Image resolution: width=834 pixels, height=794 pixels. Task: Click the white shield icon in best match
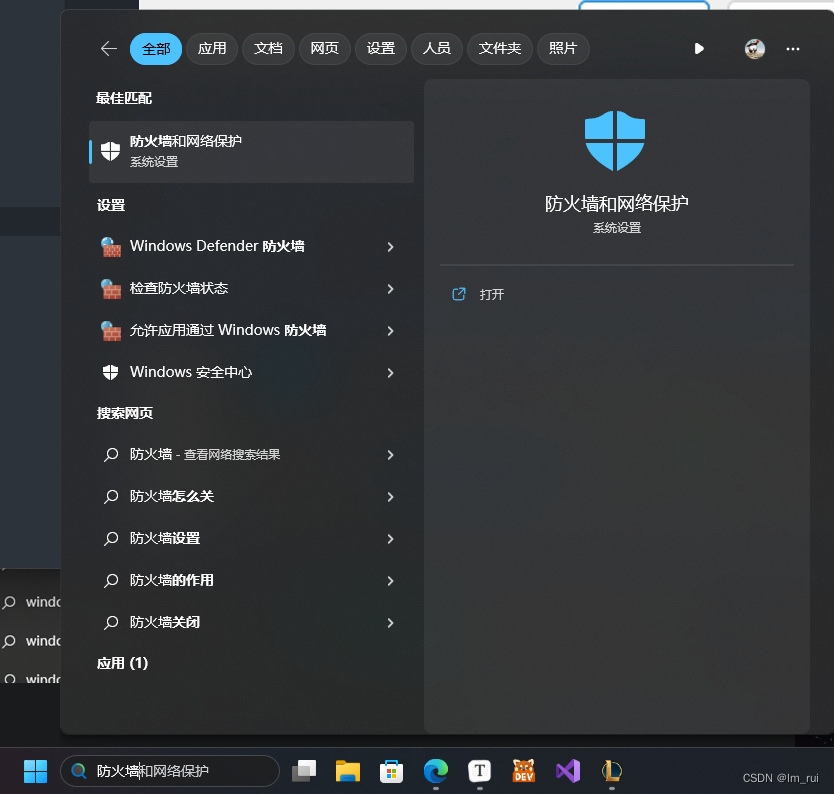point(110,152)
